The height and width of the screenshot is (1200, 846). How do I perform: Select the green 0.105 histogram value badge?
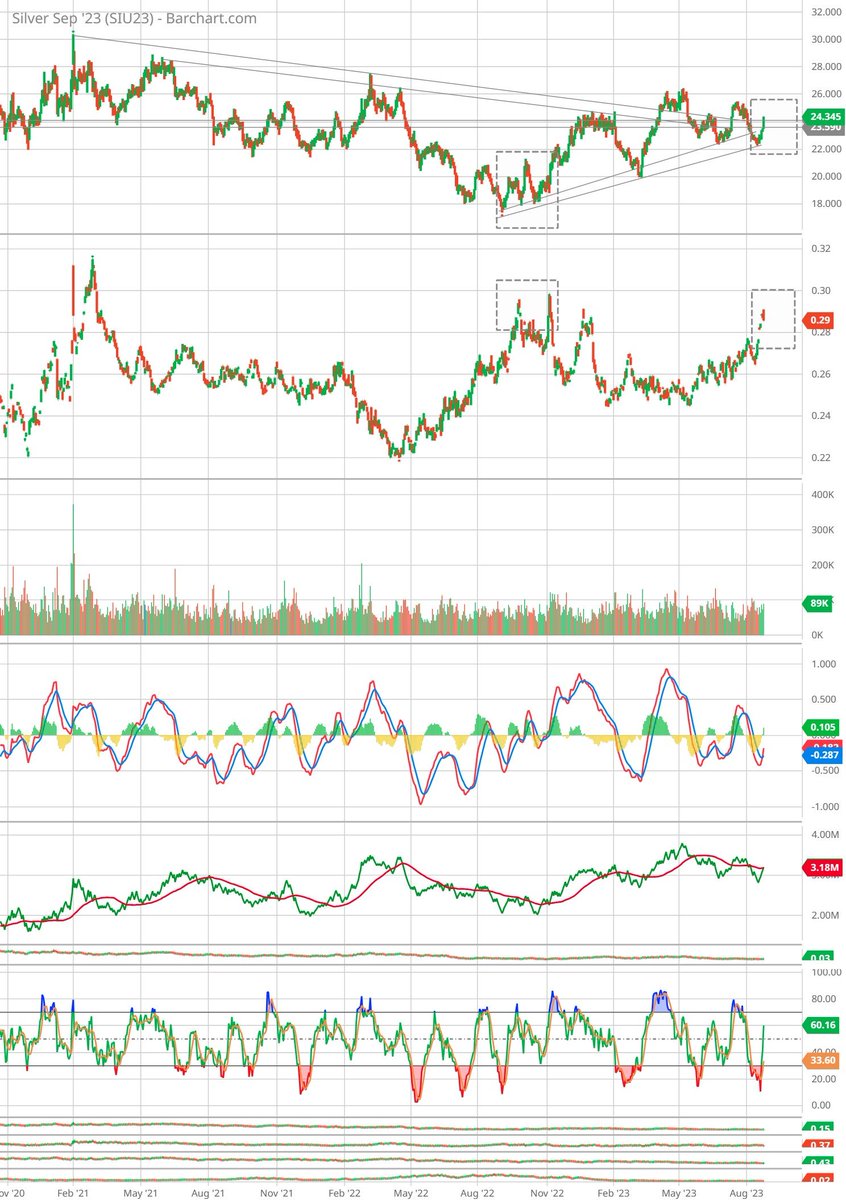click(823, 727)
